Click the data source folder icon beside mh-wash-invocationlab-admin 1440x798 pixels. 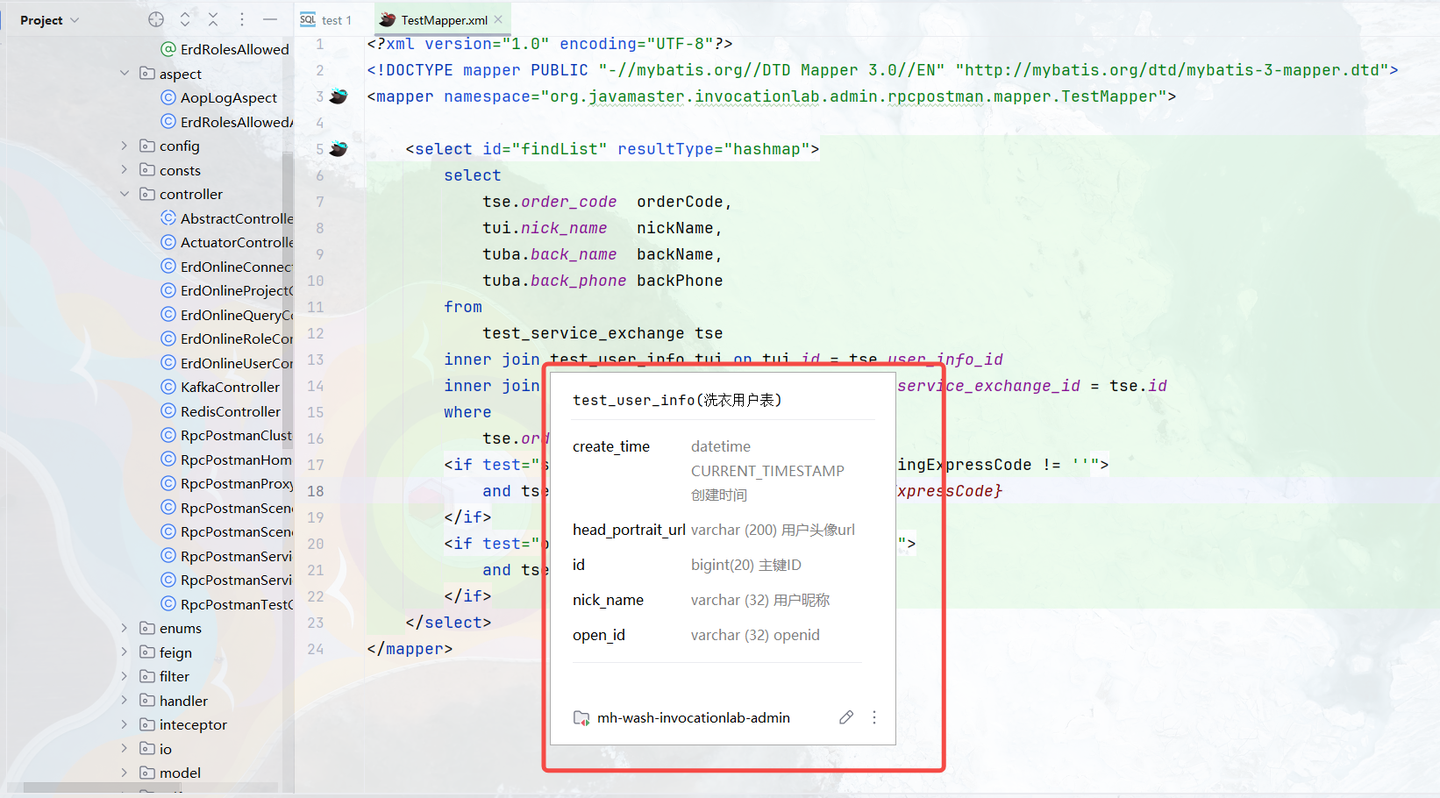click(x=582, y=717)
